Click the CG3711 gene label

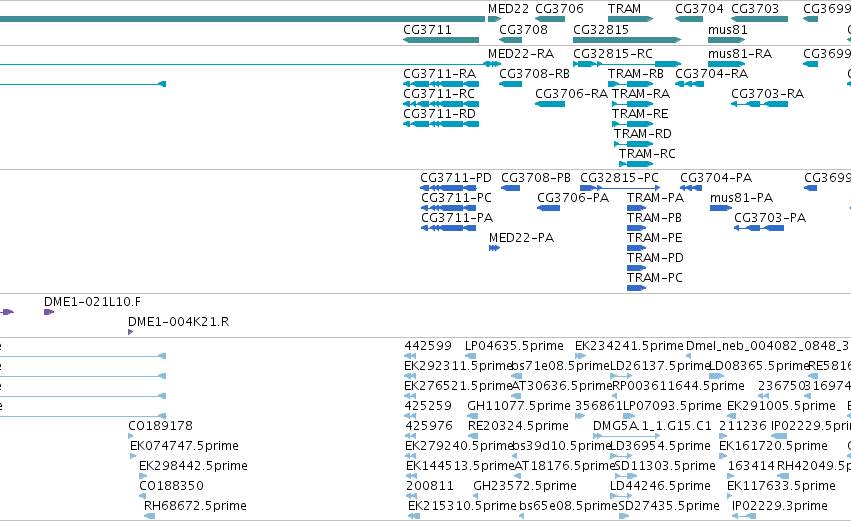[427, 29]
